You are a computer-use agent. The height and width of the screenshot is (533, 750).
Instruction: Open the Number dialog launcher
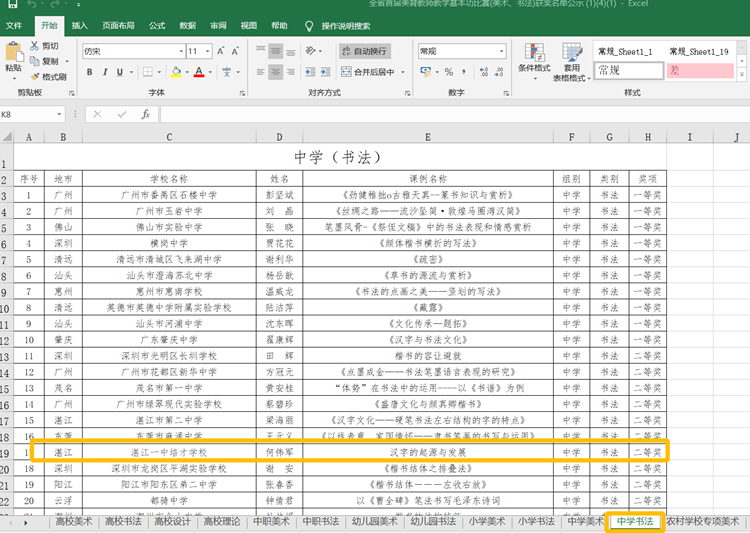click(506, 93)
